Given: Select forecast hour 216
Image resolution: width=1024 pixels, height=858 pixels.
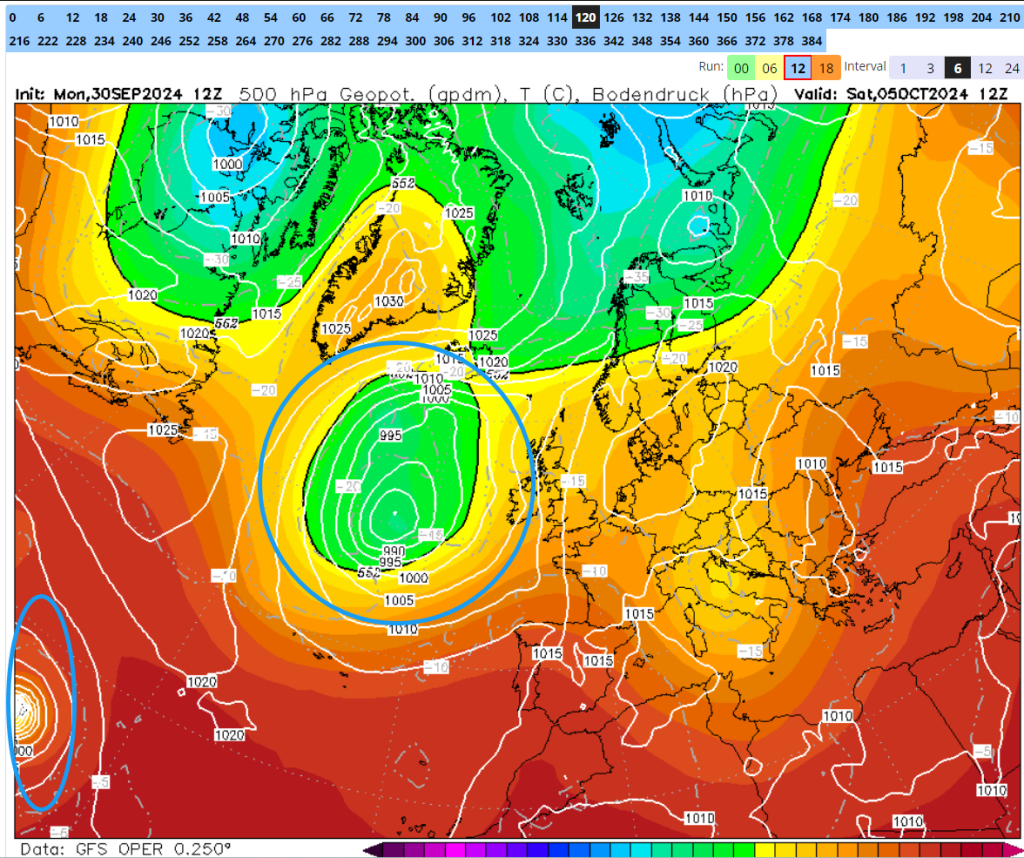Looking at the screenshot, I should (x=20, y=40).
